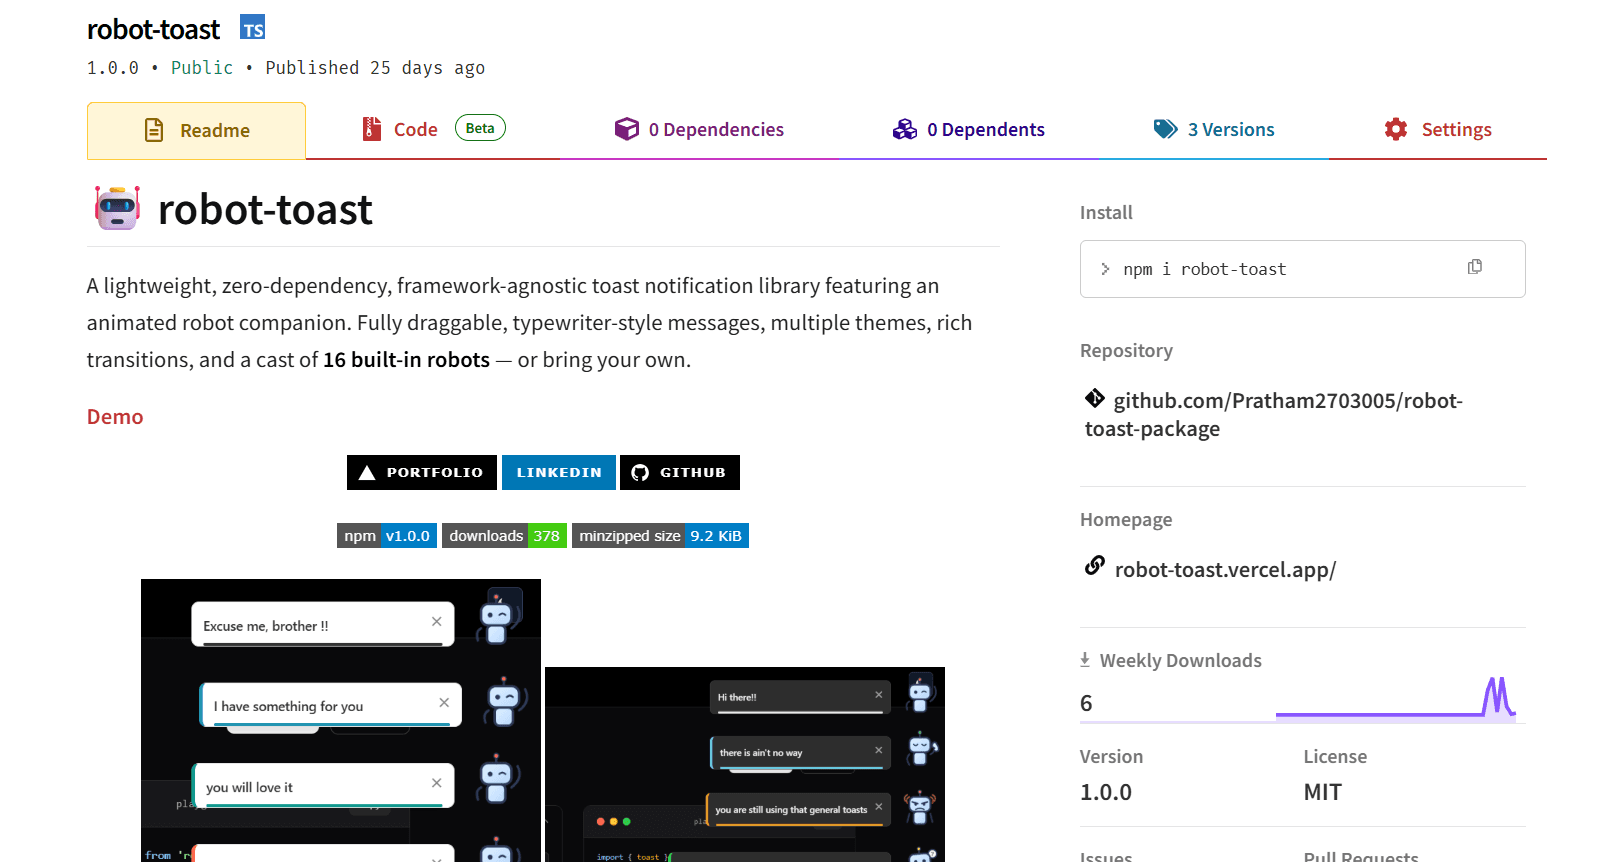This screenshot has height=862, width=1624.
Task: View the 0 Dependencies tab
Action: (x=699, y=130)
